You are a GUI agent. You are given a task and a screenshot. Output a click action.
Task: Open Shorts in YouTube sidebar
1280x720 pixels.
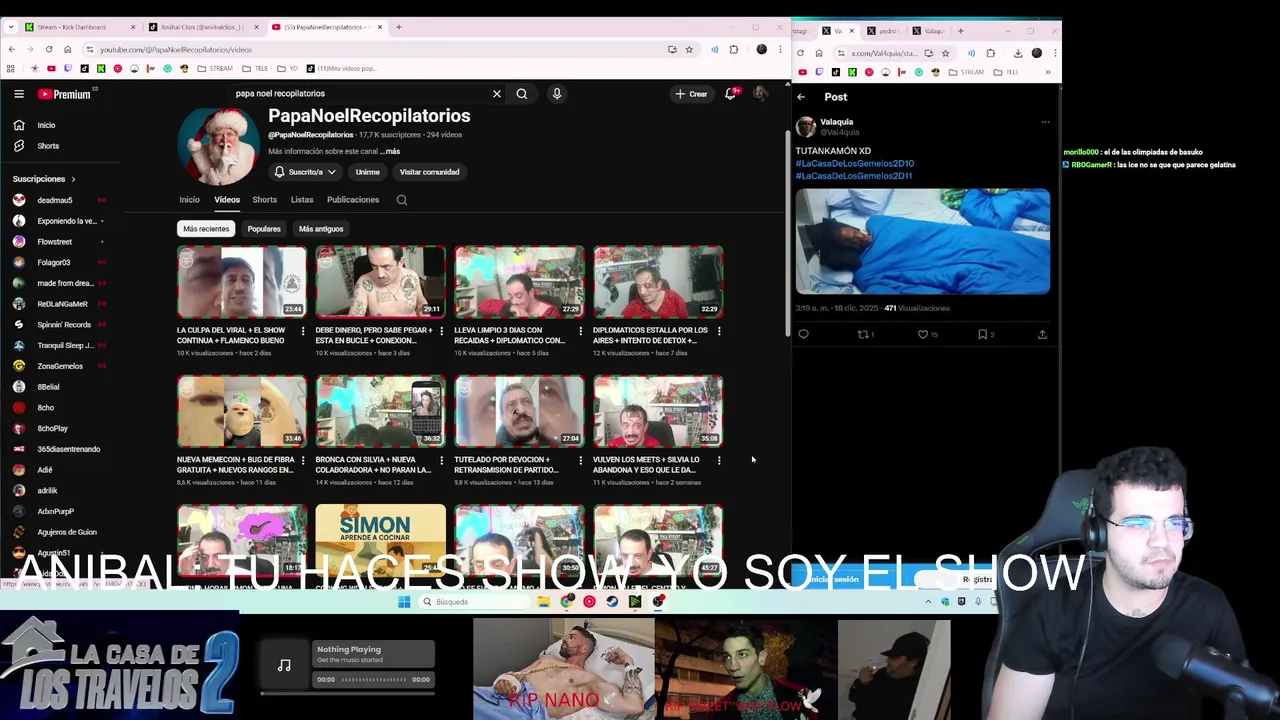(x=47, y=146)
